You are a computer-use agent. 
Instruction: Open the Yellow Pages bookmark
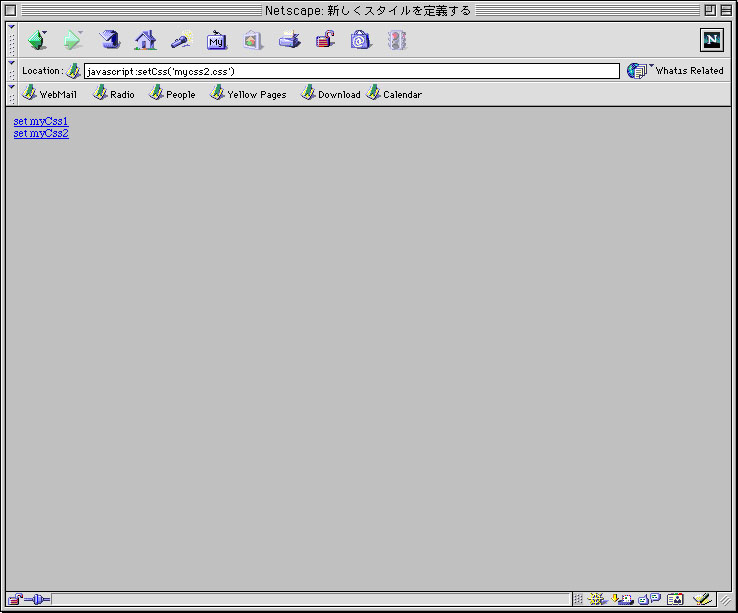248,93
